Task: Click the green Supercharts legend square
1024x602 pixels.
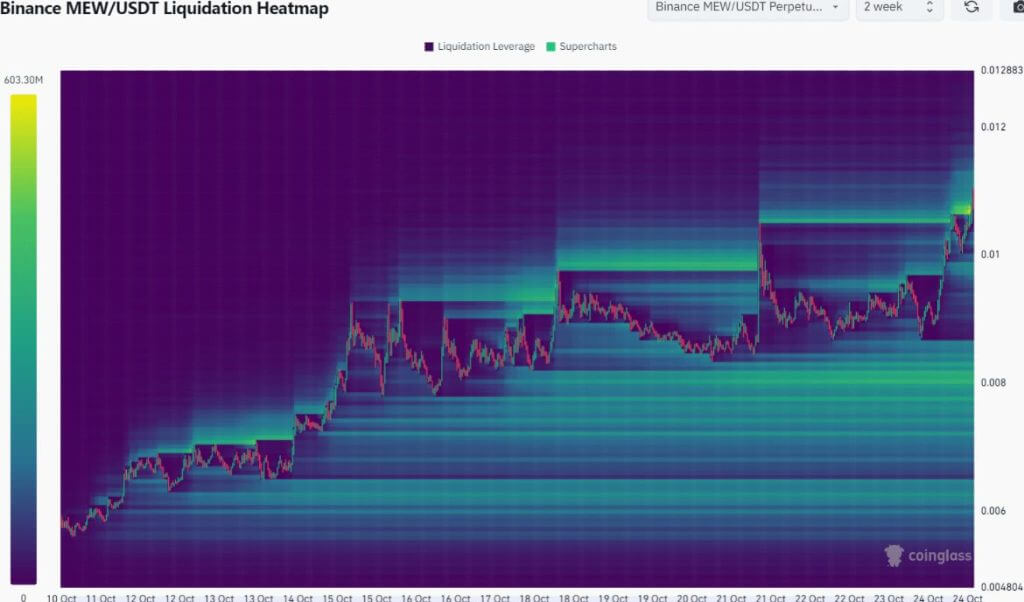Action: (x=550, y=47)
